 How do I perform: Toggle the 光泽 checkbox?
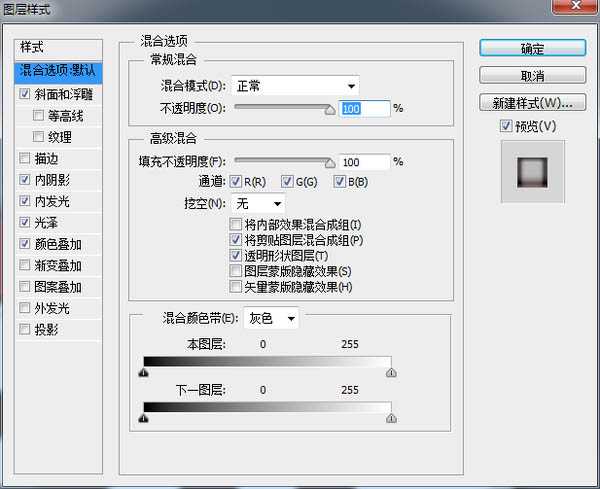(x=24, y=222)
